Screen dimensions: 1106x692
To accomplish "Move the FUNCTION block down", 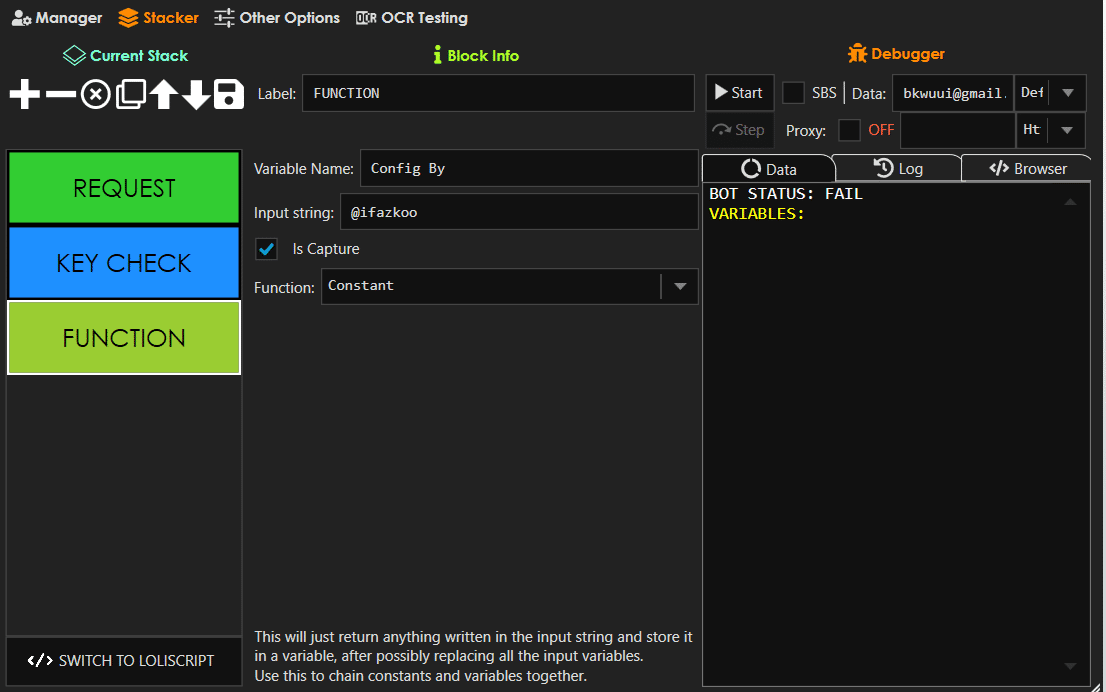I will [x=195, y=94].
